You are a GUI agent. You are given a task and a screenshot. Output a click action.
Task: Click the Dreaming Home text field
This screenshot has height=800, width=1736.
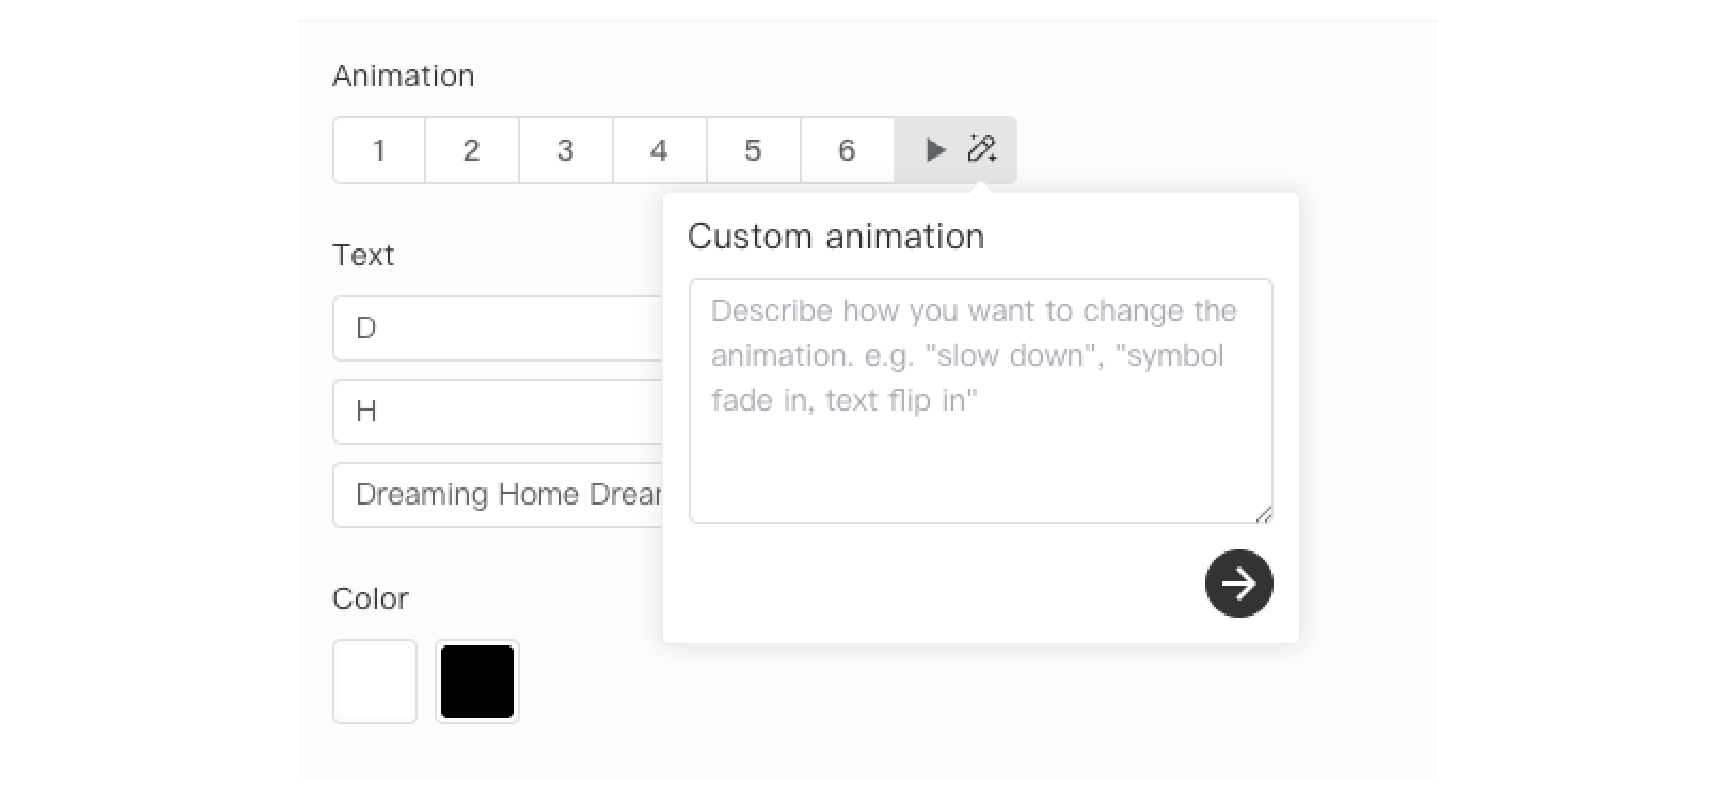(x=497, y=495)
